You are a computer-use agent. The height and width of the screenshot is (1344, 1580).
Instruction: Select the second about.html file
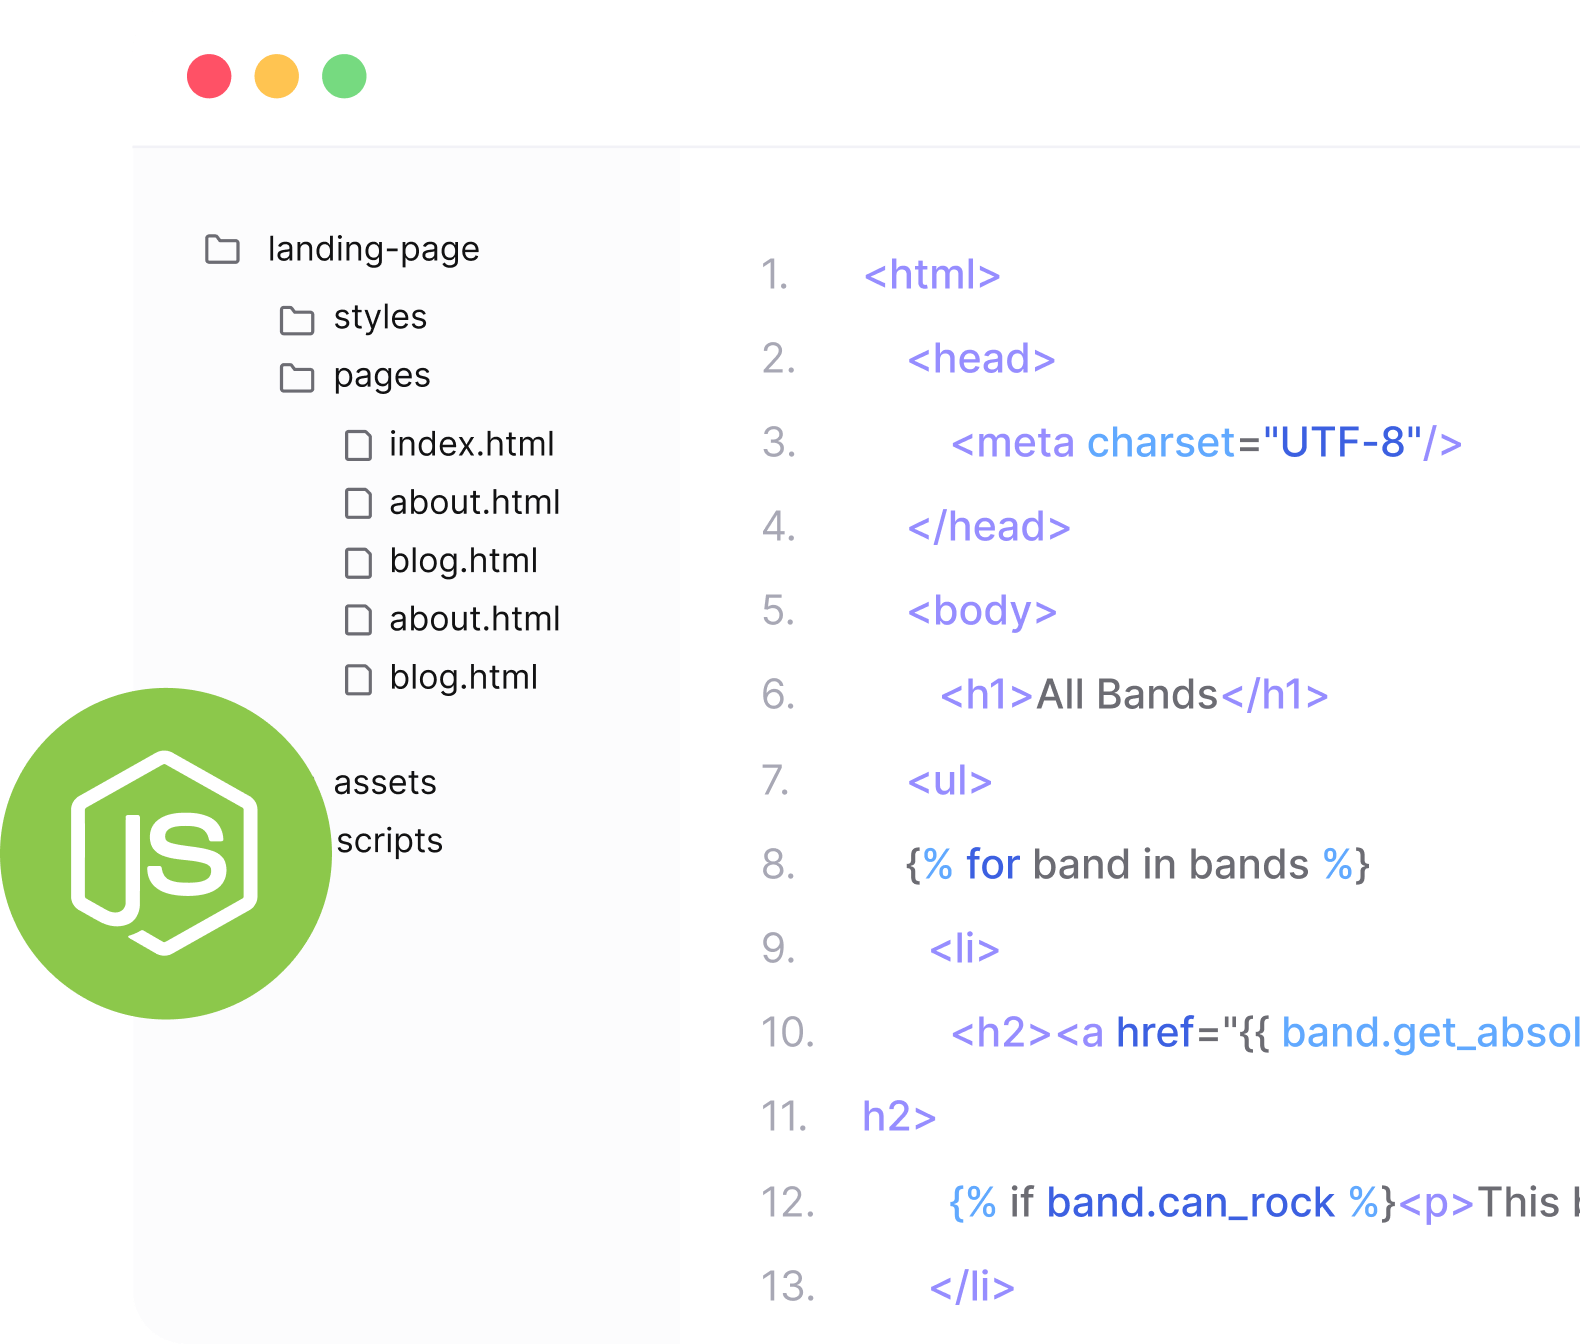point(474,619)
